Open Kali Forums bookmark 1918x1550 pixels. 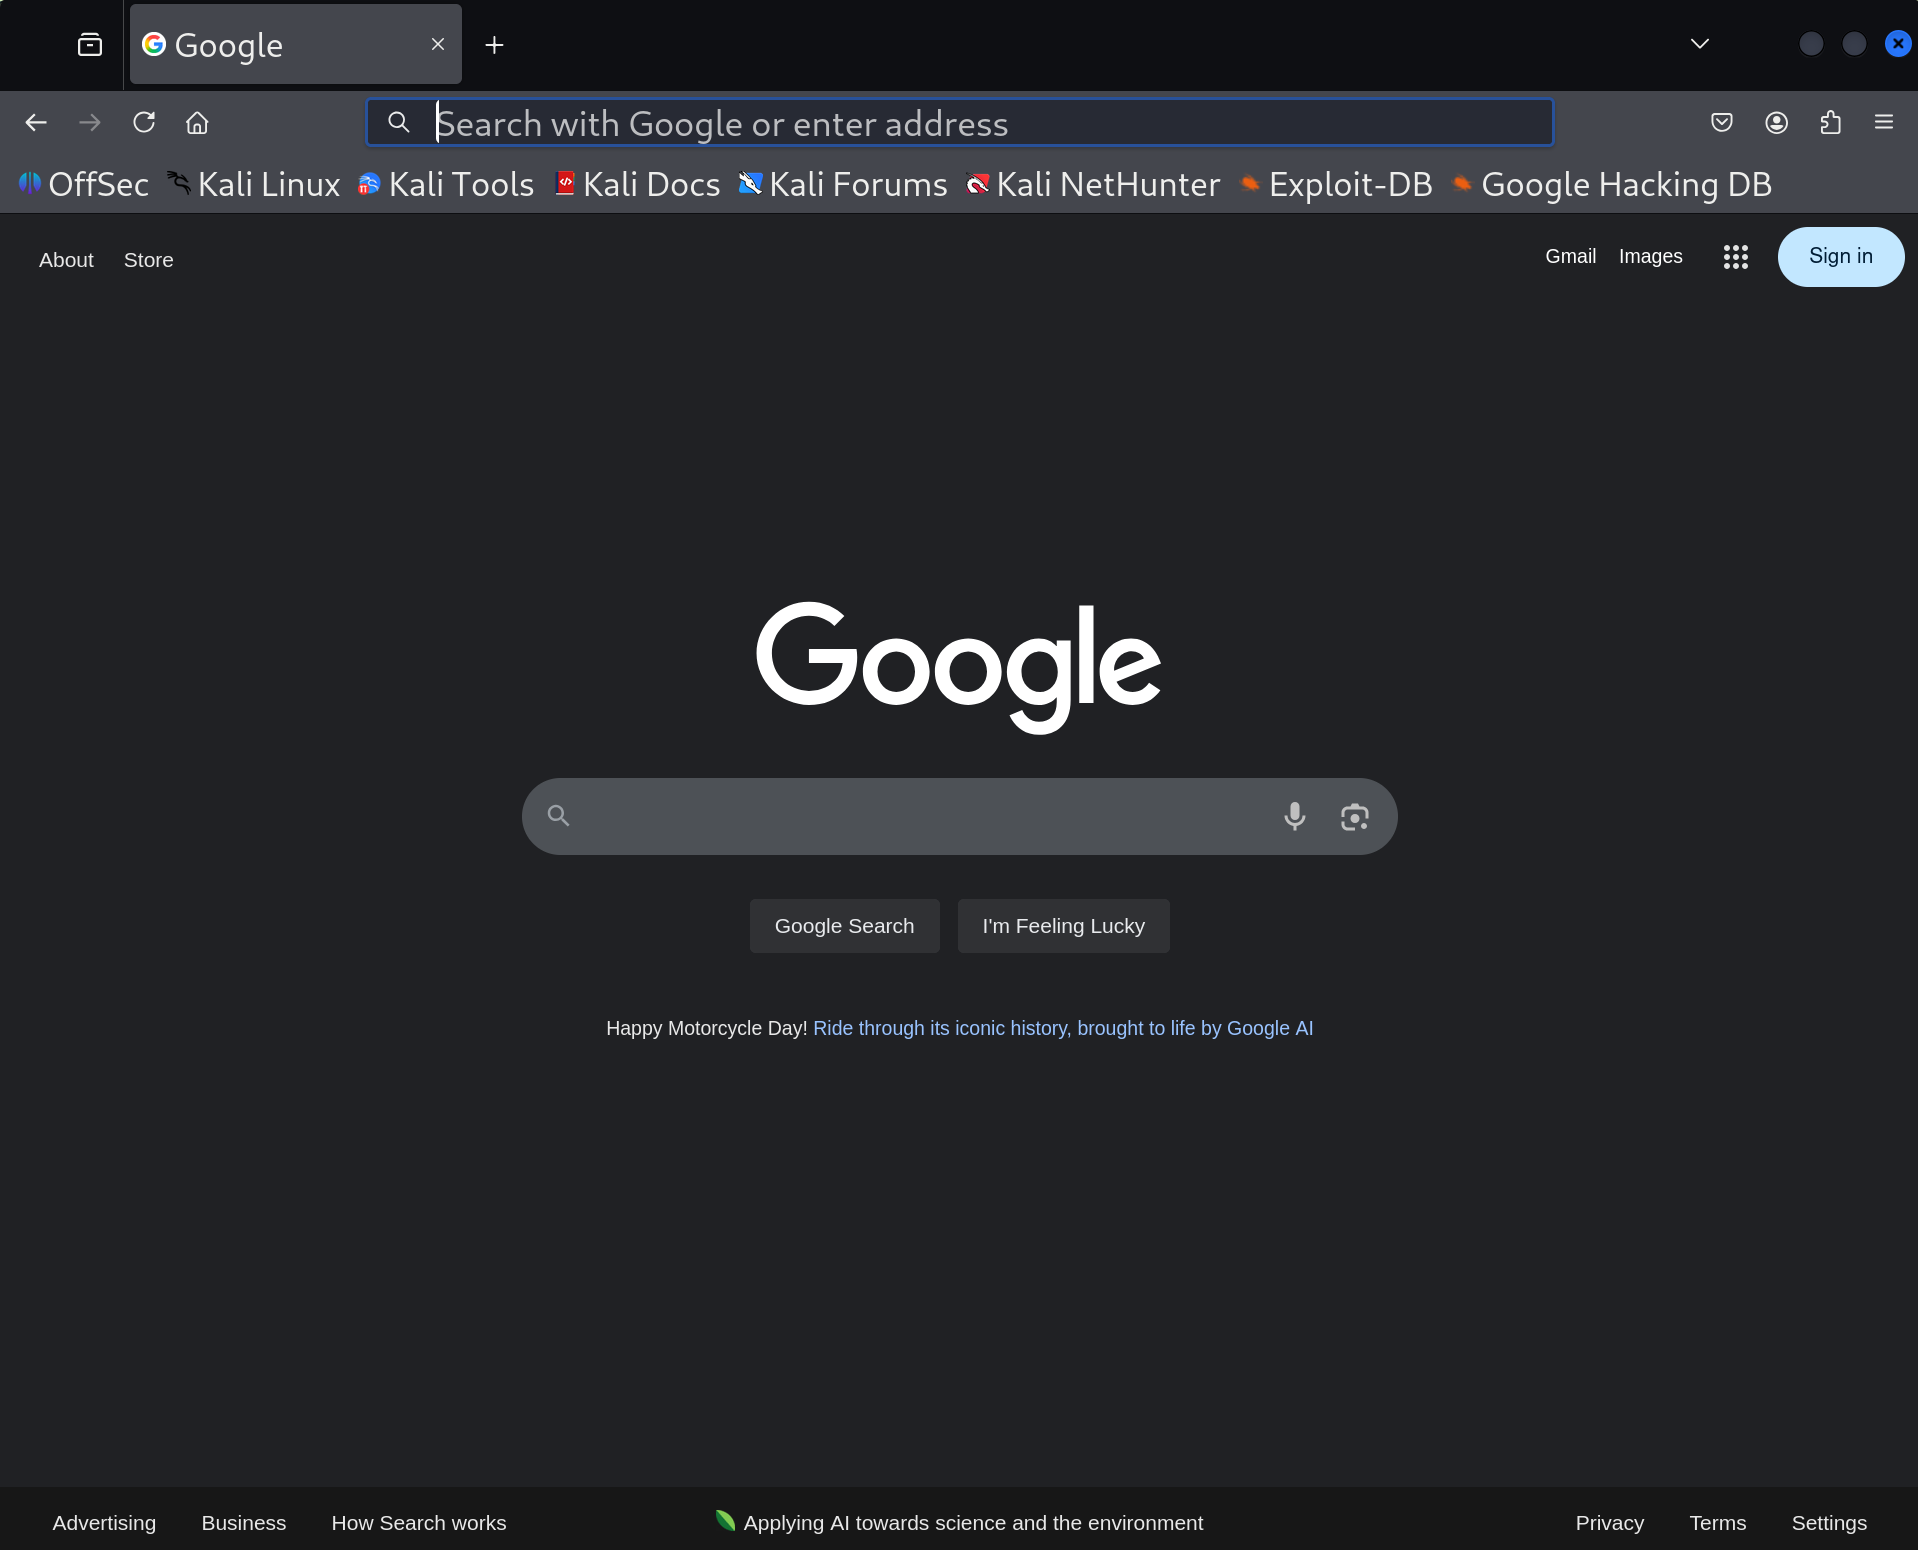point(843,184)
